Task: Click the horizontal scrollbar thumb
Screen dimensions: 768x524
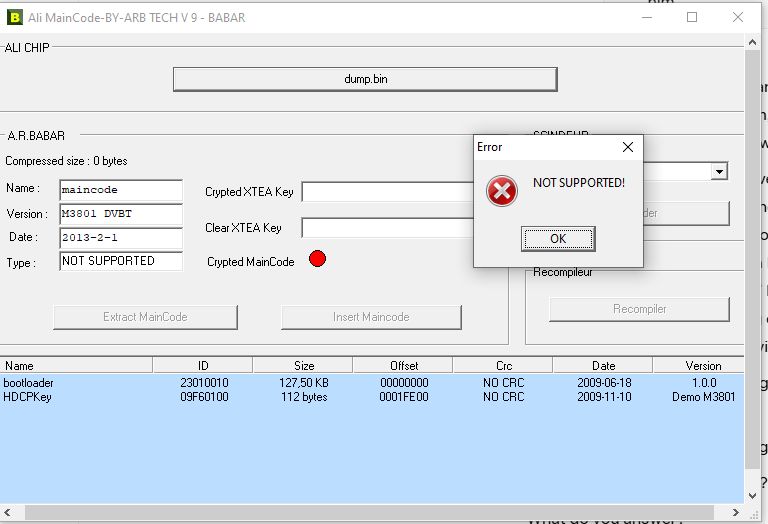Action: pos(369,513)
